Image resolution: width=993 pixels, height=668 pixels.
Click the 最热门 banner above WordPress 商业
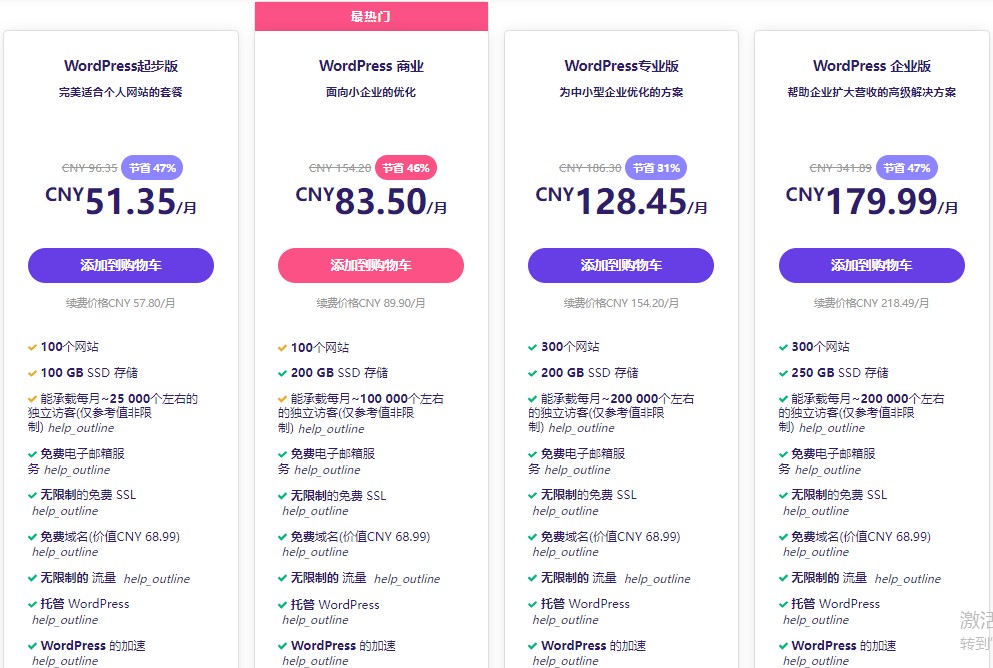(371, 16)
